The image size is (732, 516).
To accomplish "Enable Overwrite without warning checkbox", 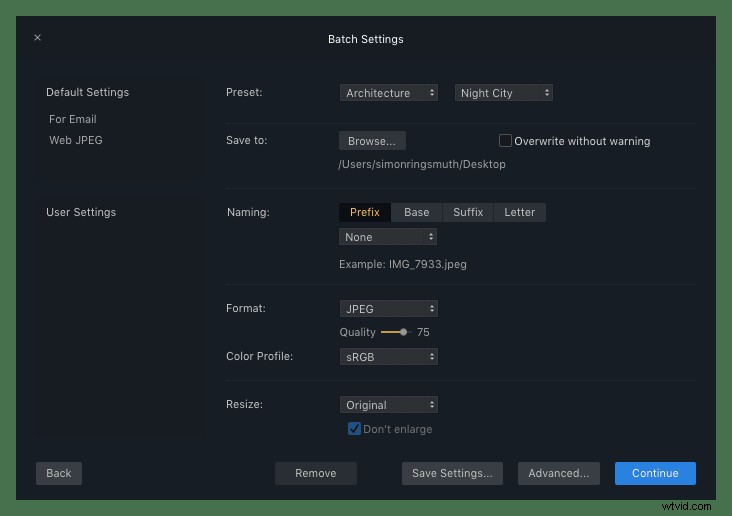I will [505, 141].
